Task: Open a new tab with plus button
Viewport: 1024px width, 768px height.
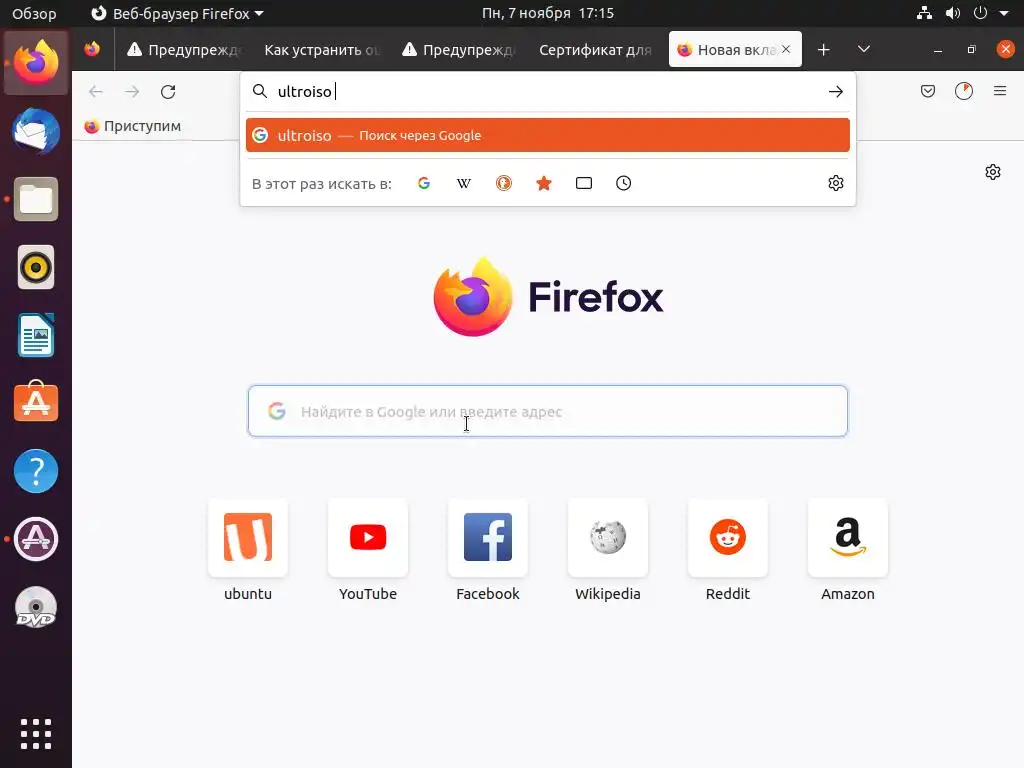Action: pos(824,50)
